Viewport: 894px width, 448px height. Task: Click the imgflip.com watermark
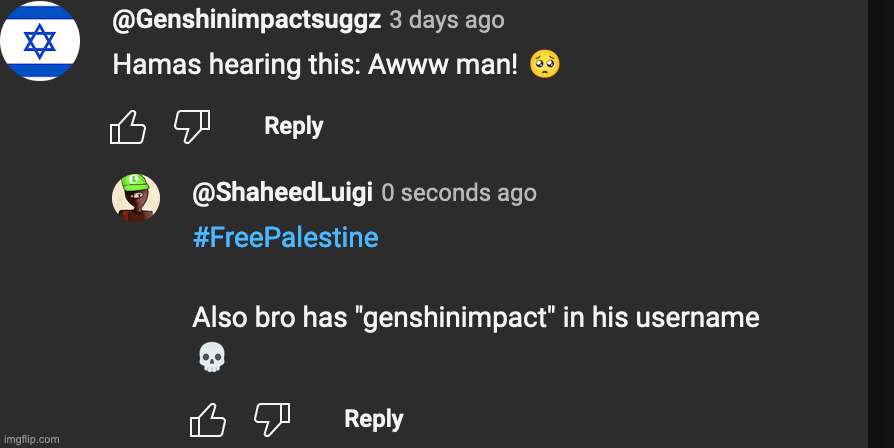click(x=32, y=439)
